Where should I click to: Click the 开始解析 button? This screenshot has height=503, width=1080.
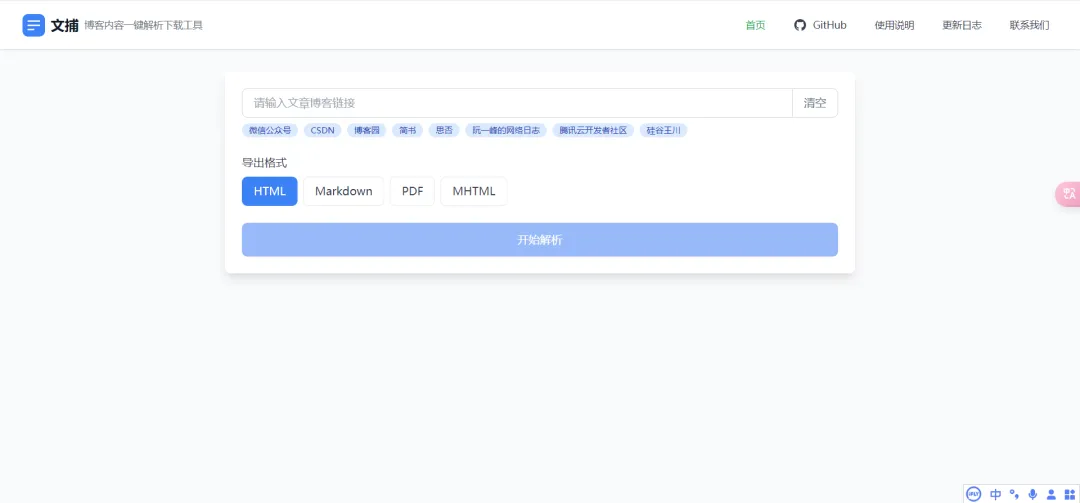[540, 240]
